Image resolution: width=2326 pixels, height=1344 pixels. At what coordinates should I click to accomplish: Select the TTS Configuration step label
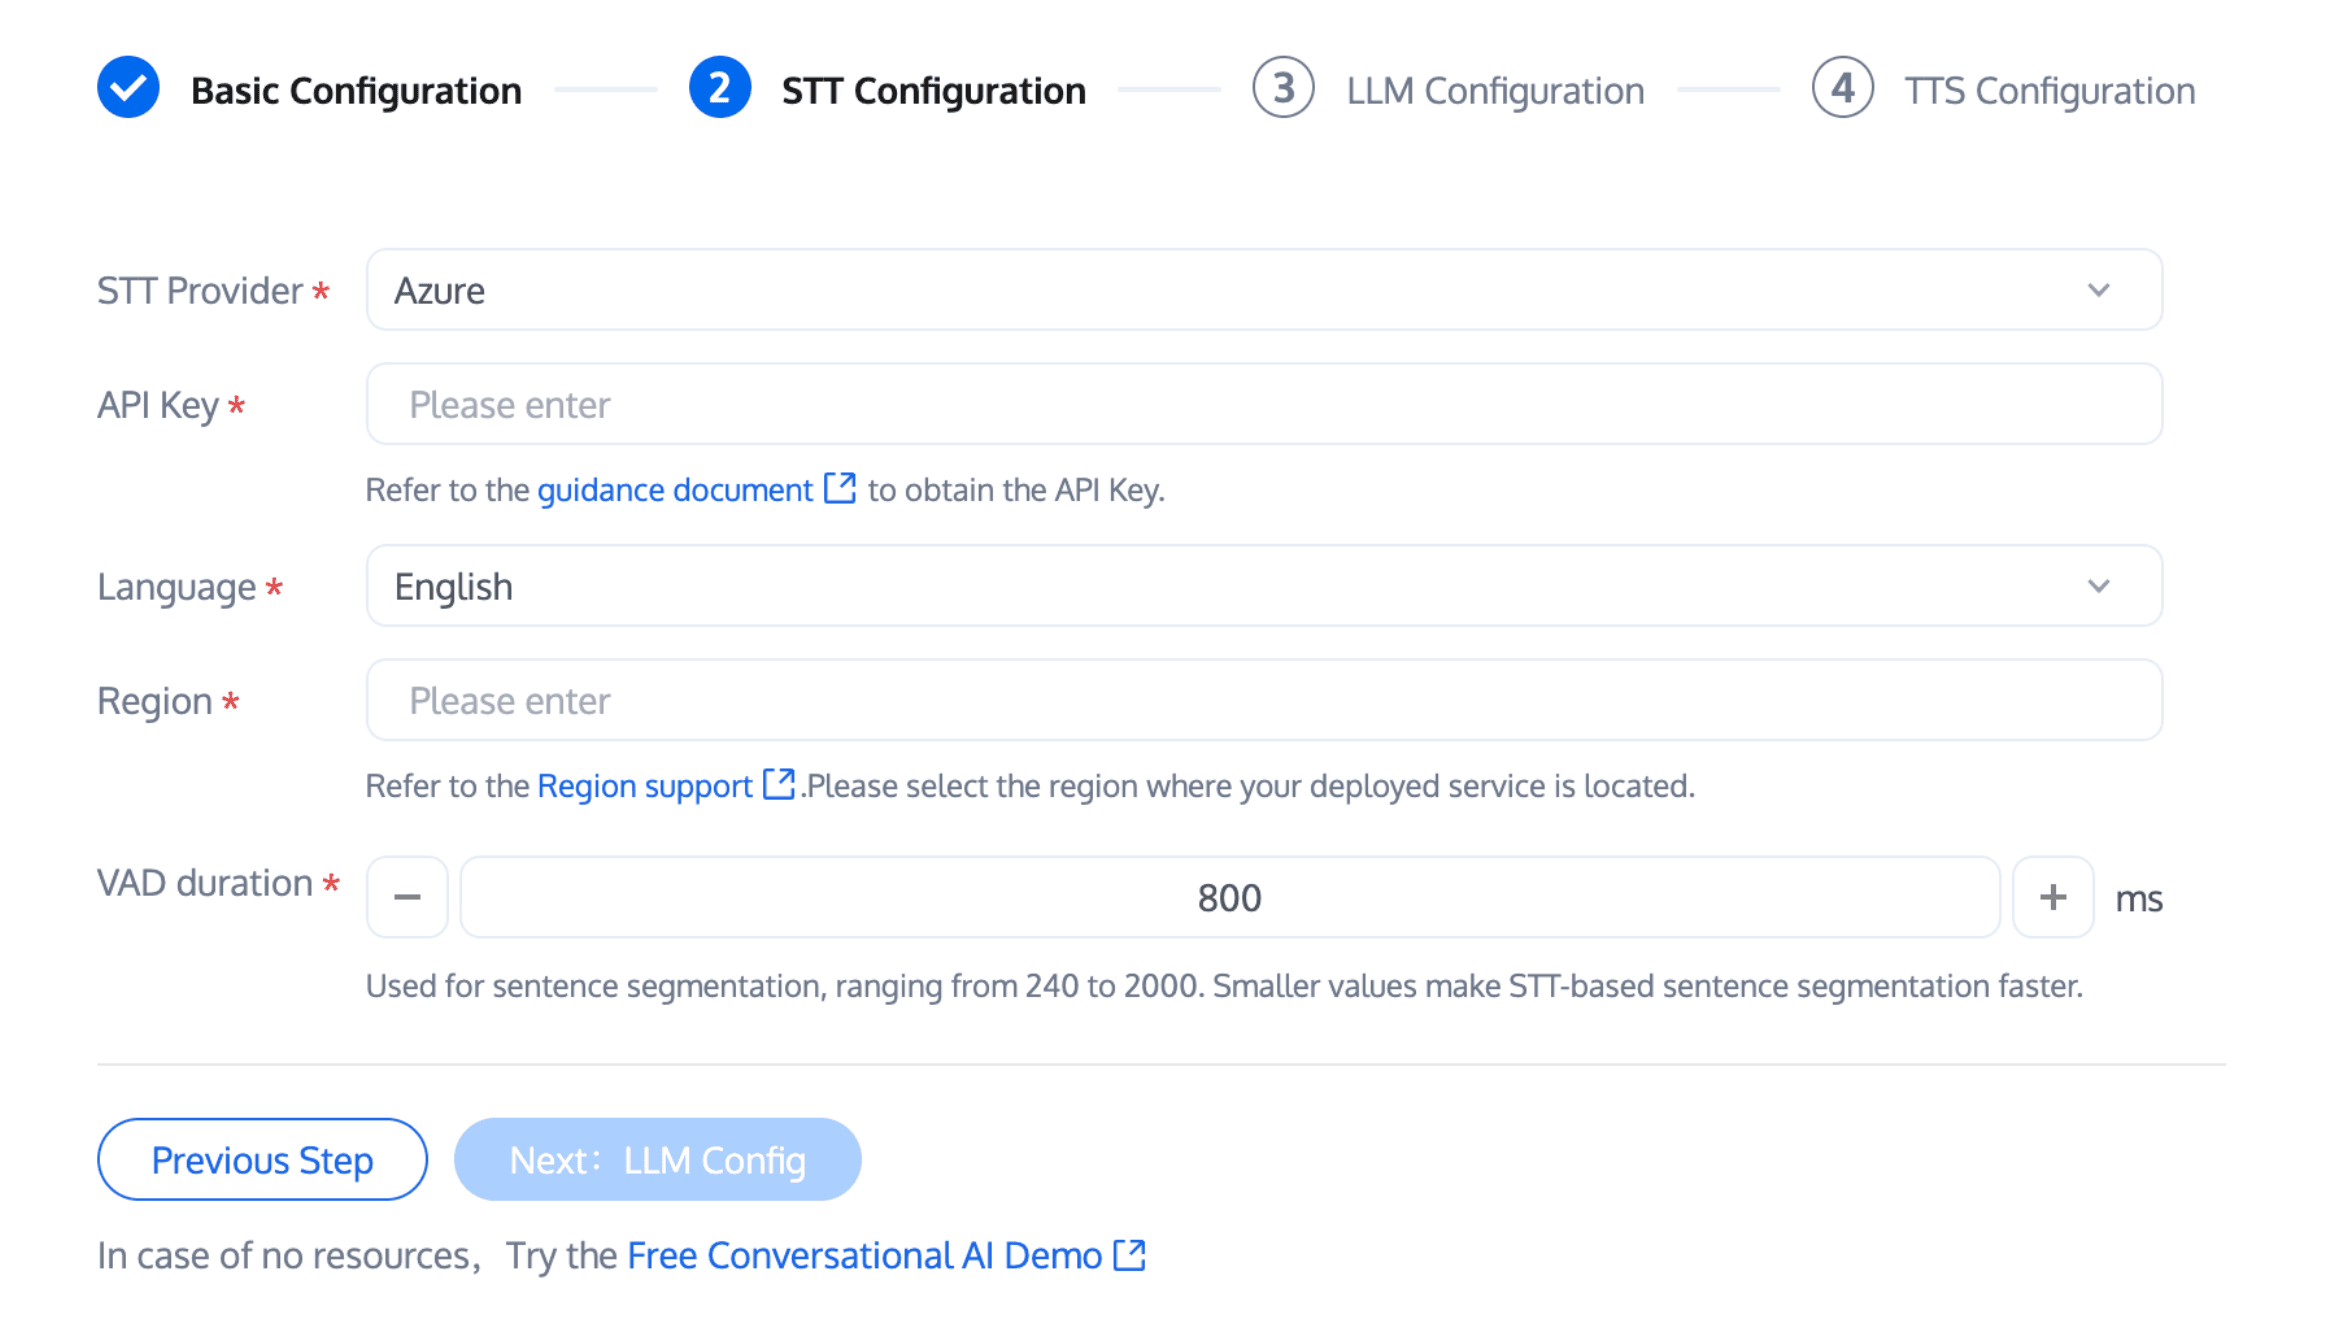click(x=2049, y=90)
